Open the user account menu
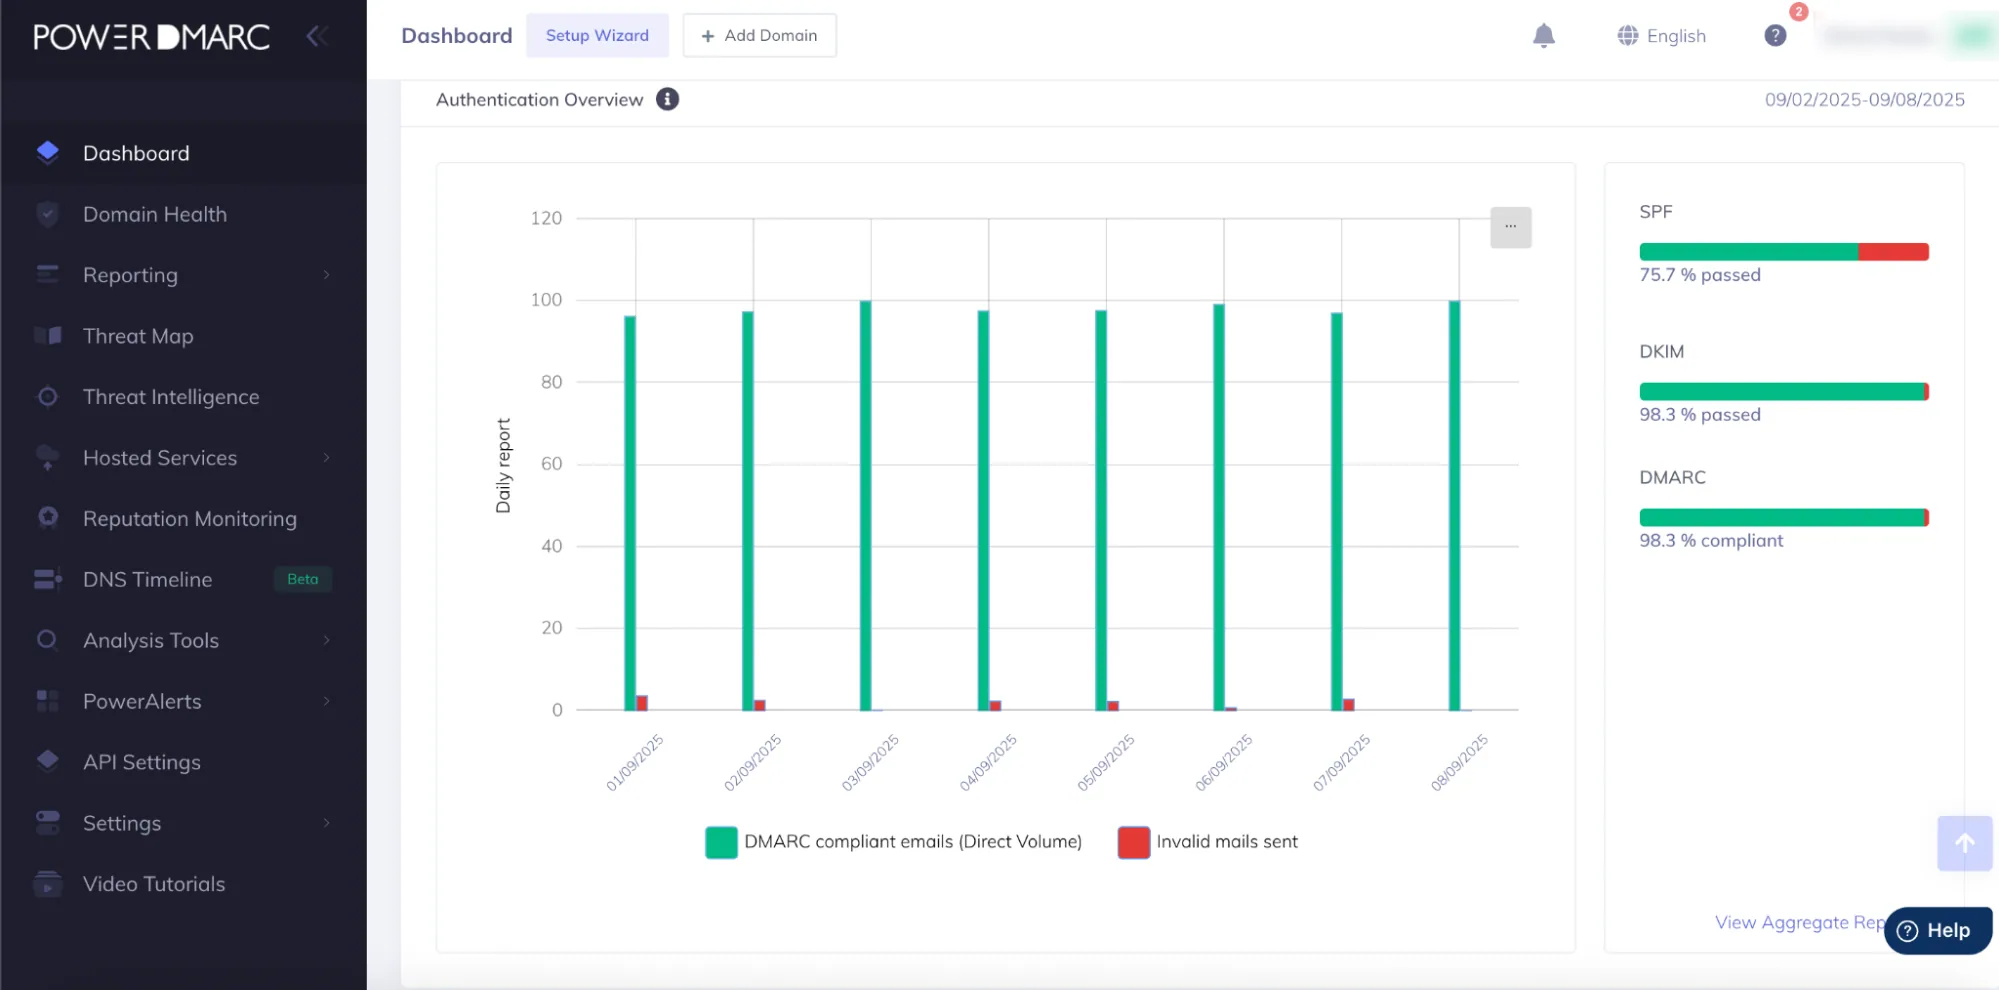The height and width of the screenshot is (990, 1999). [x=1907, y=36]
